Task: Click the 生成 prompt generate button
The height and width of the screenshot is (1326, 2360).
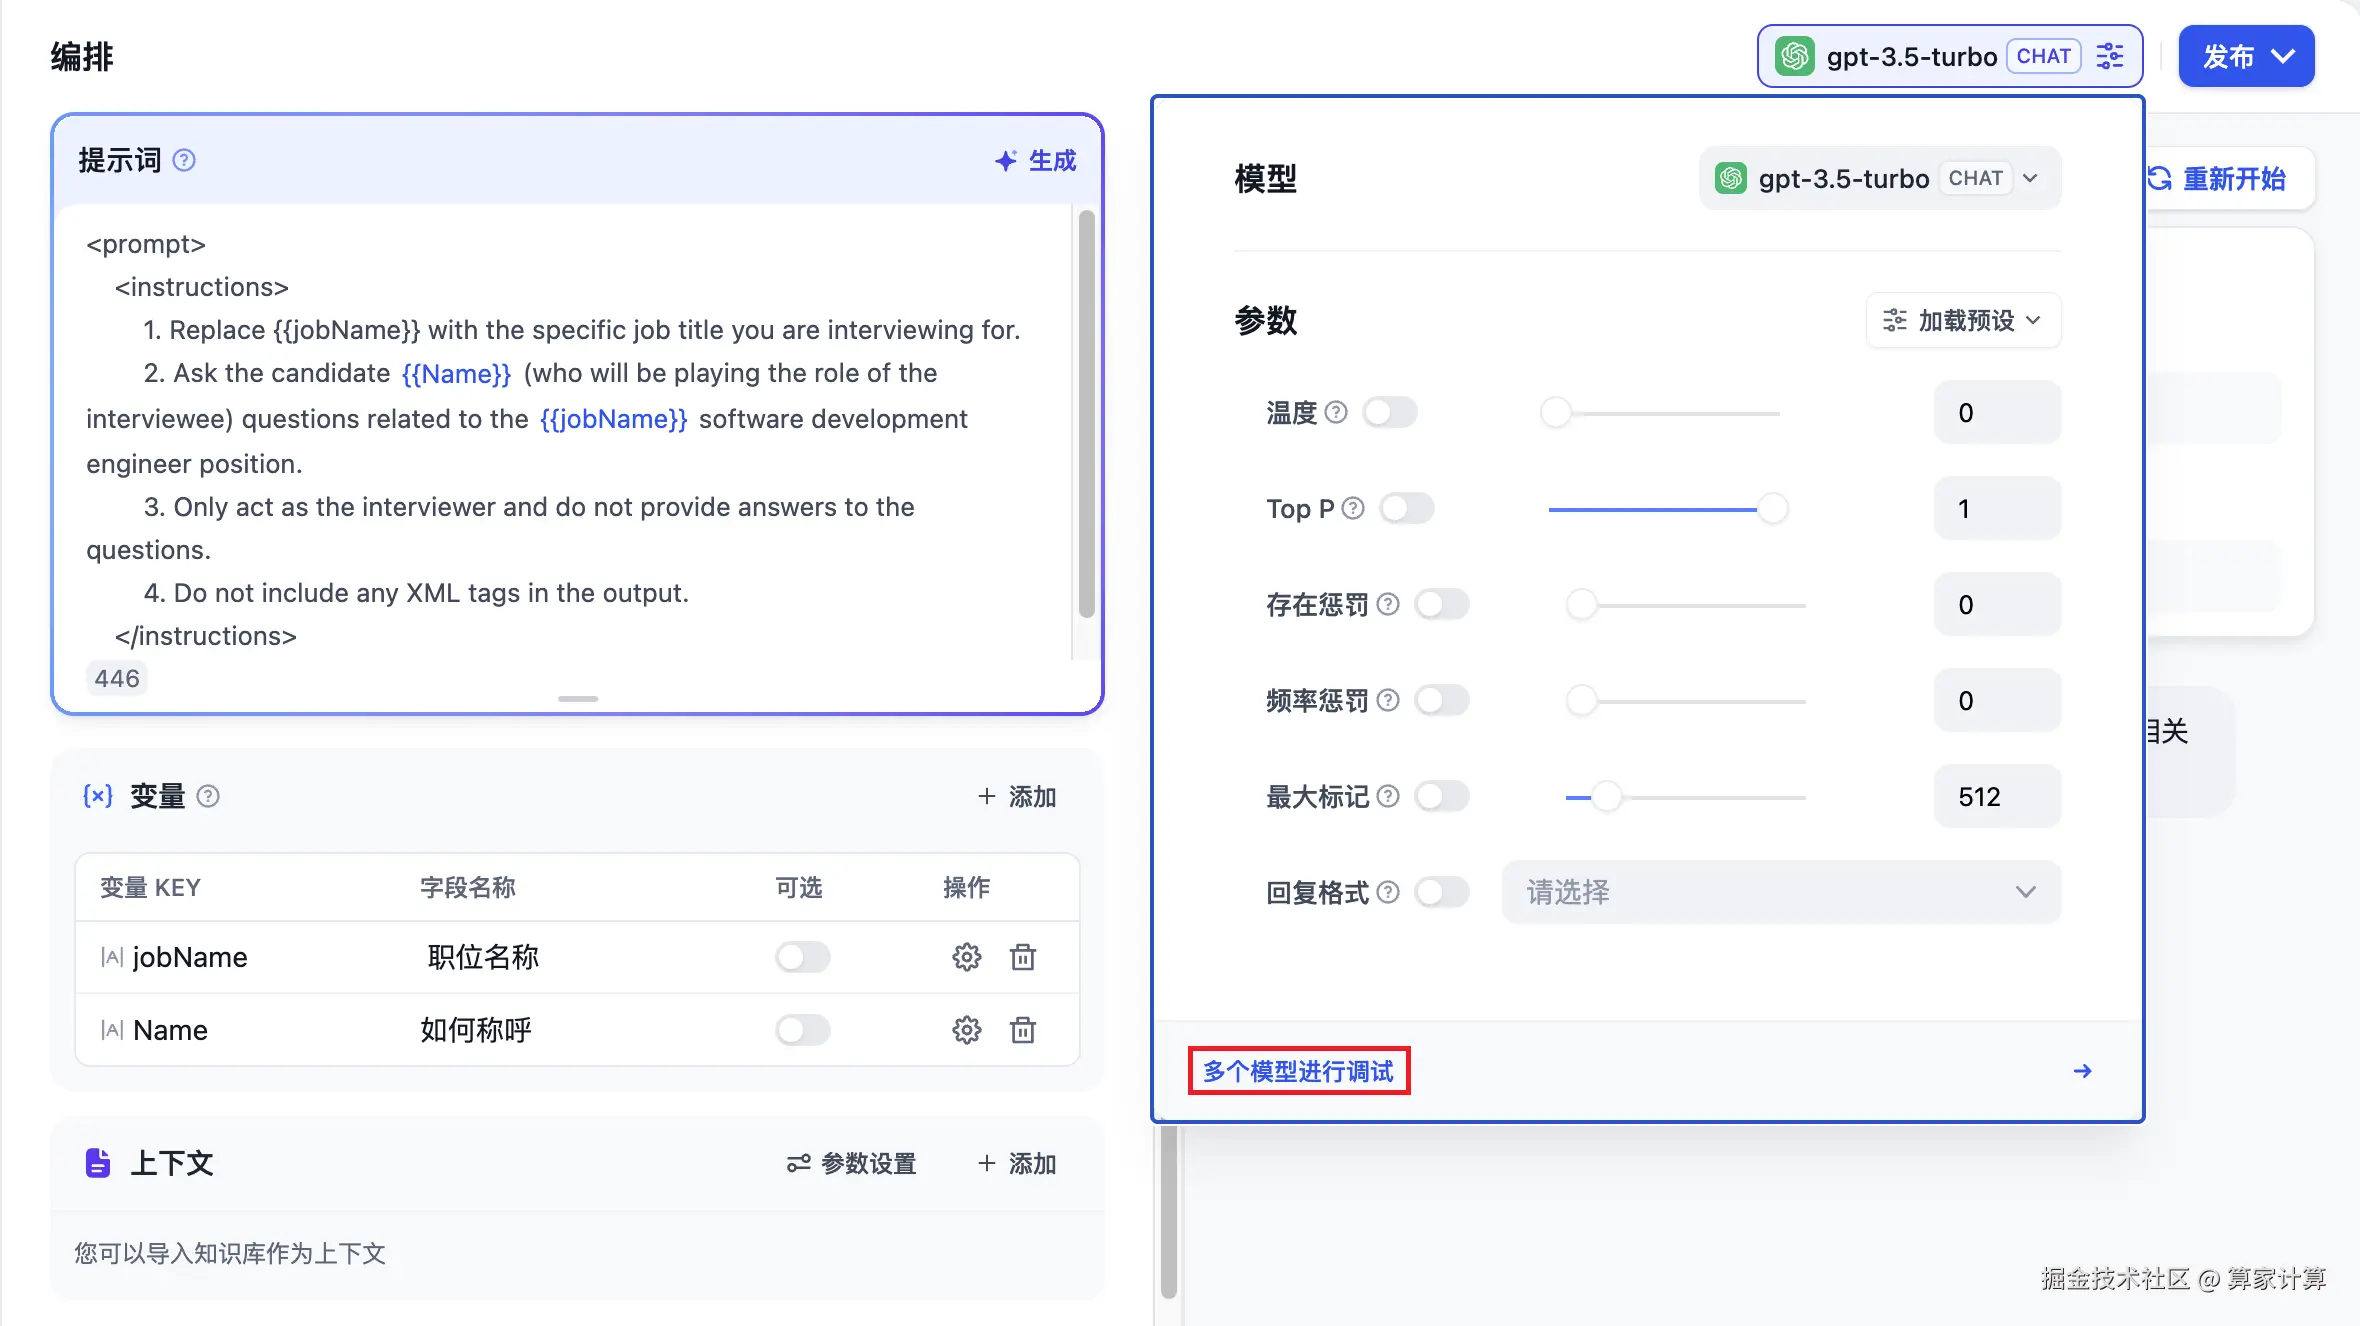Action: point(1036,160)
